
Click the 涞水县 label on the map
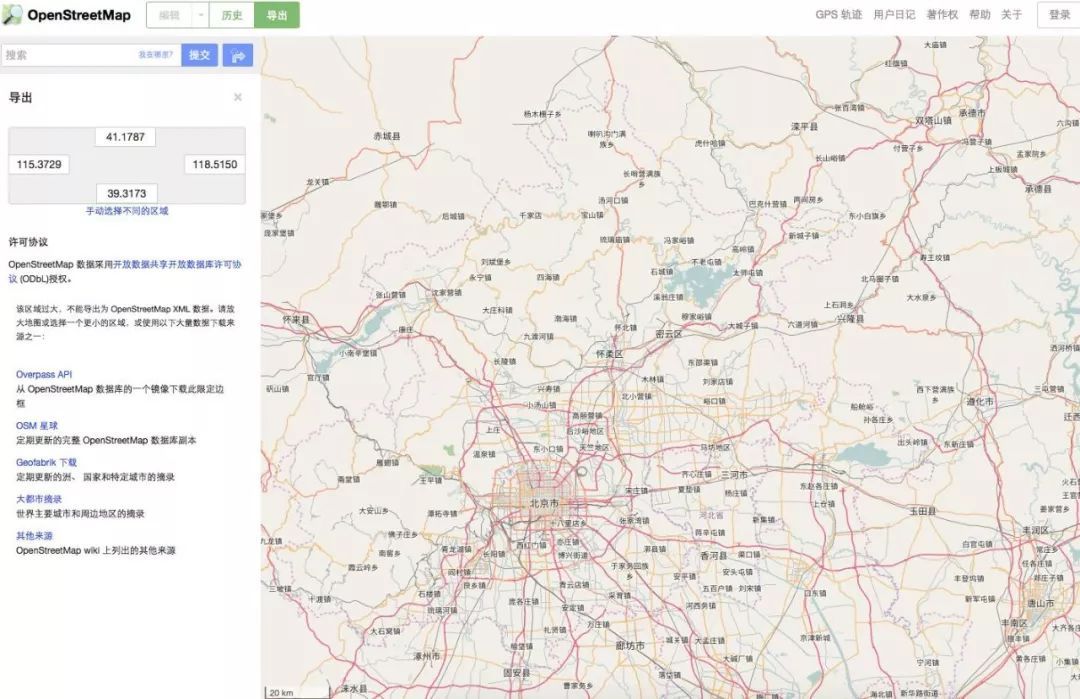point(353,689)
